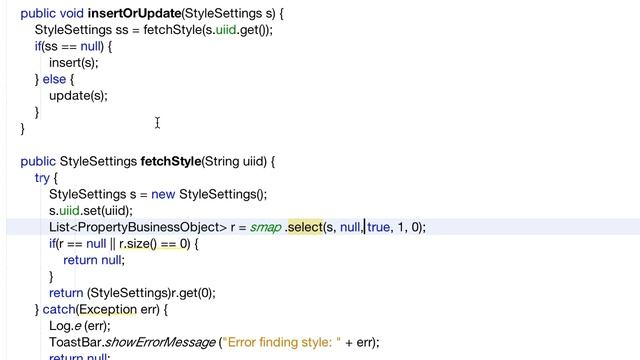The width and height of the screenshot is (640, 360).
Task: Click the return null inside the if block
Action: click(x=94, y=260)
